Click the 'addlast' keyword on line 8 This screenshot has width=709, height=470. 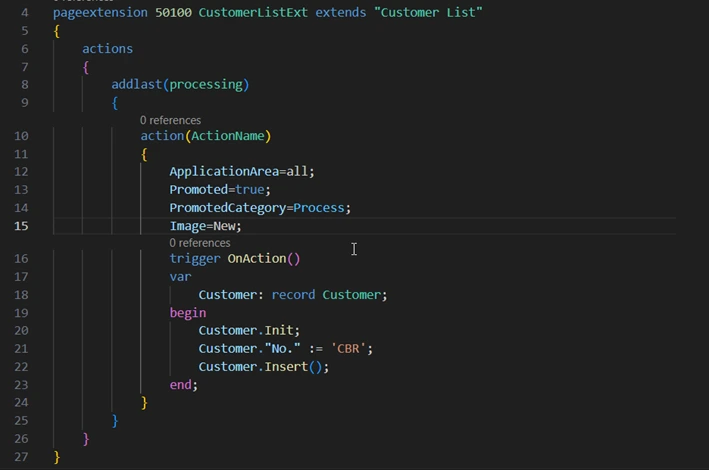tap(137, 85)
